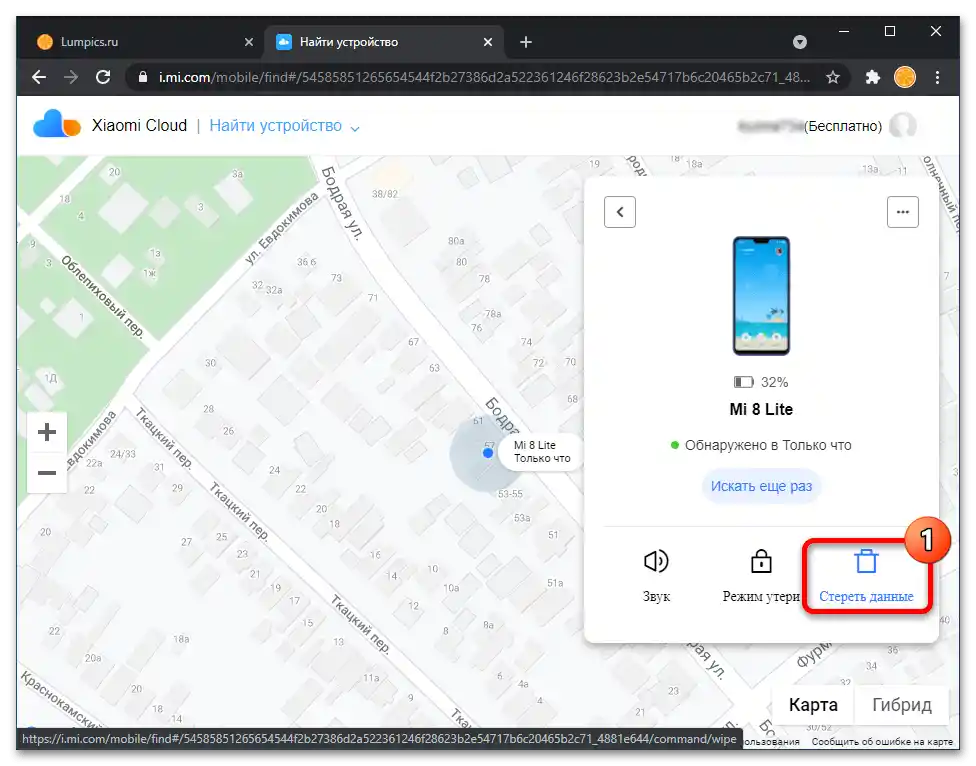Click the Mi 8 Lite phone image
Screen dimensions: 976x766
[761, 296]
